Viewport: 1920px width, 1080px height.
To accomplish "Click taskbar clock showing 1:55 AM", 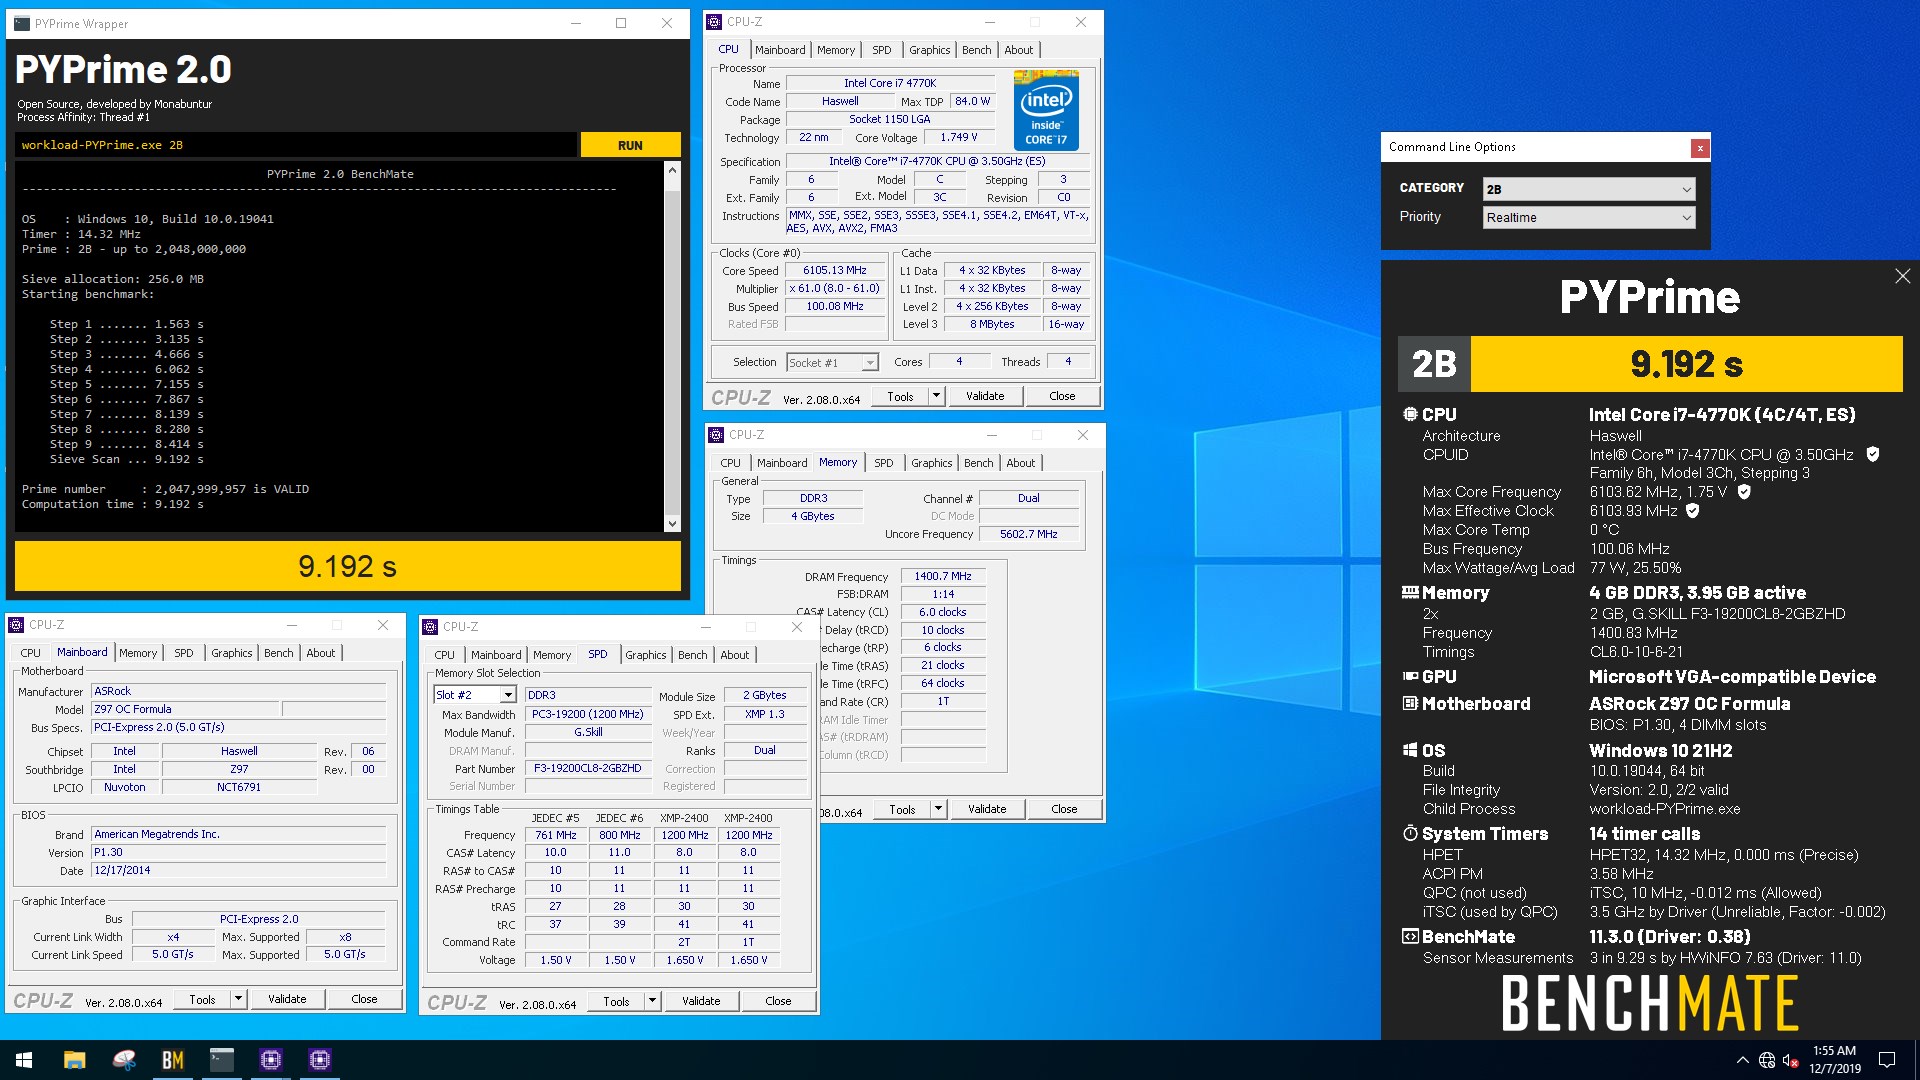I will coord(1834,1060).
